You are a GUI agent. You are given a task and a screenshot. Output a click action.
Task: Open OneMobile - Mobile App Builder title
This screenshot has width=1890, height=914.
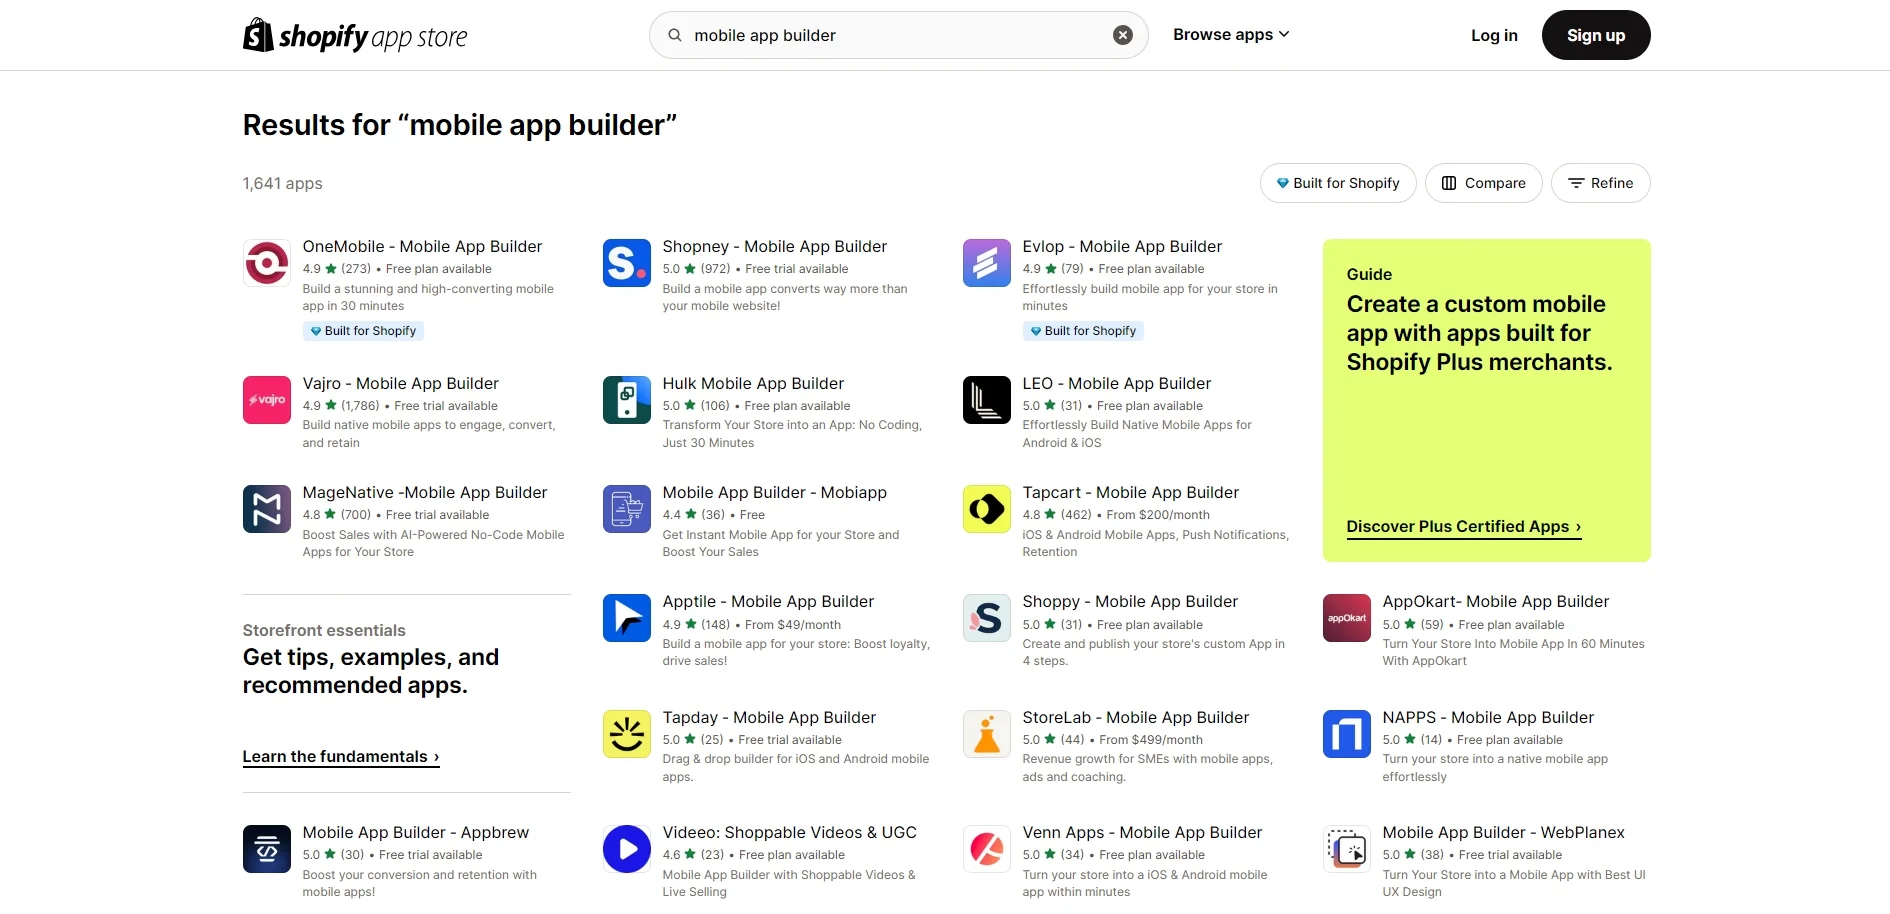422,247
